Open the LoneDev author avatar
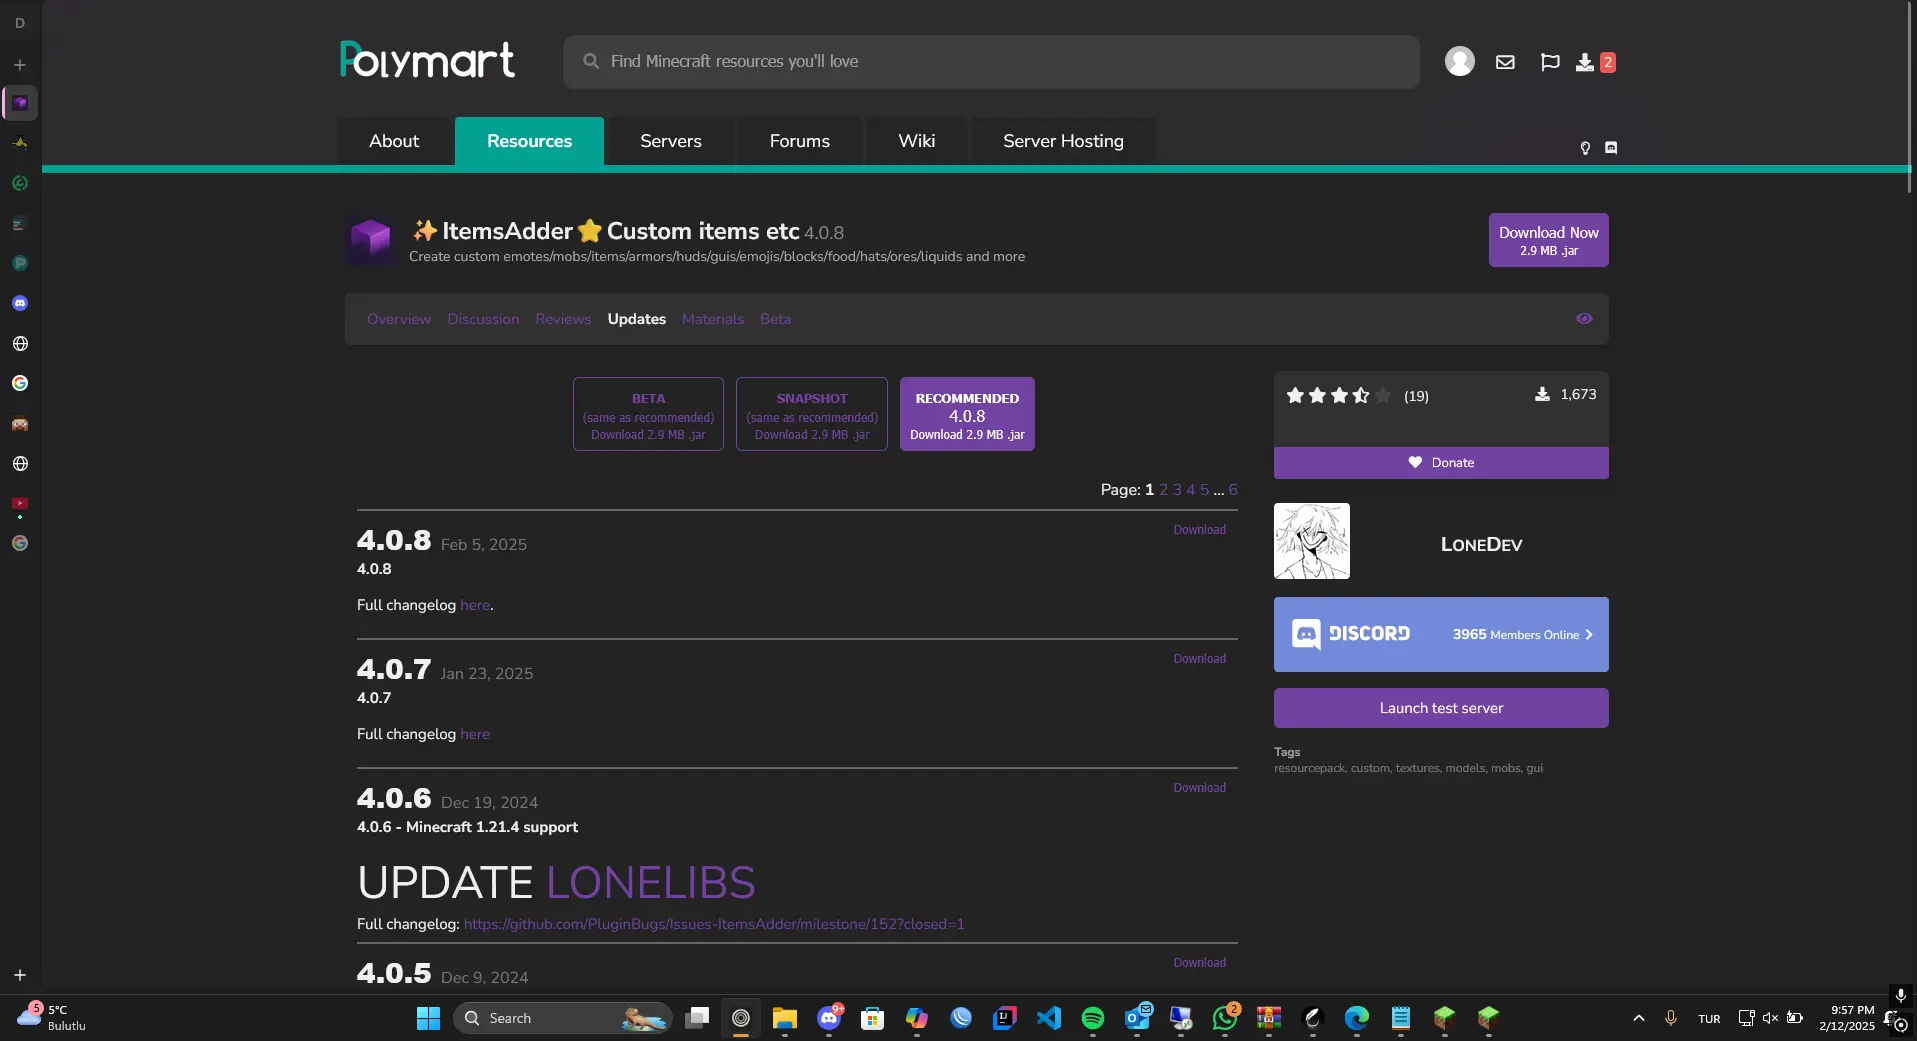The width and height of the screenshot is (1917, 1041). click(1311, 541)
